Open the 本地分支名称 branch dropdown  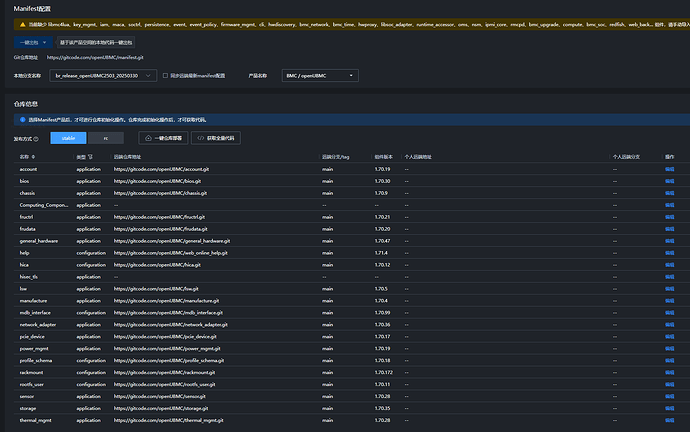coord(103,75)
